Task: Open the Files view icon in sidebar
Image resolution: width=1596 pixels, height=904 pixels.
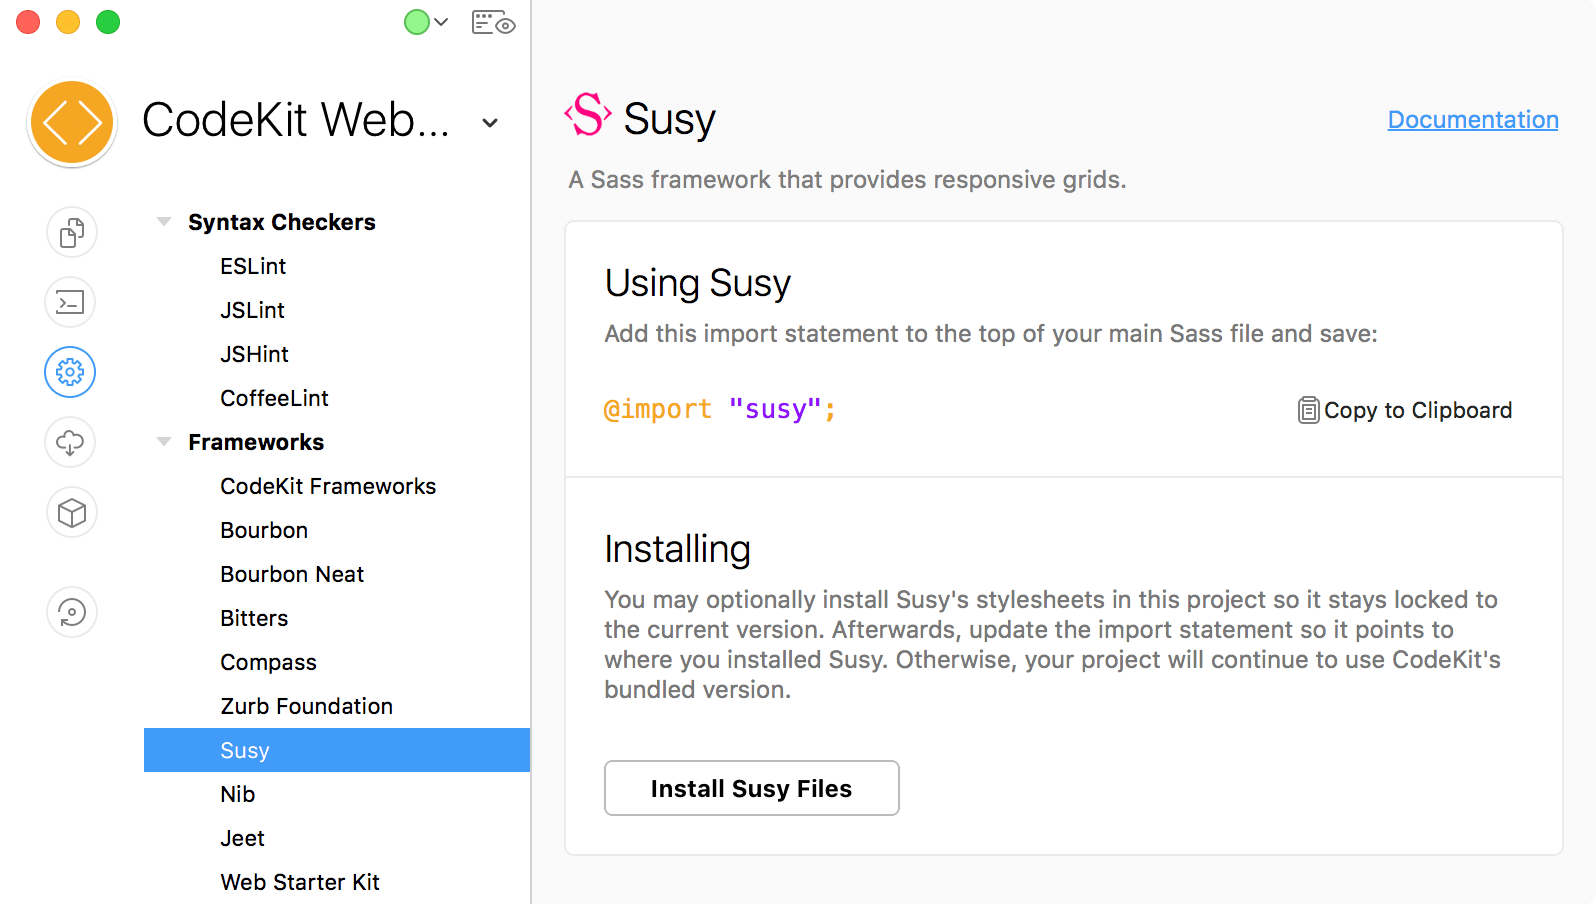Action: click(x=71, y=233)
